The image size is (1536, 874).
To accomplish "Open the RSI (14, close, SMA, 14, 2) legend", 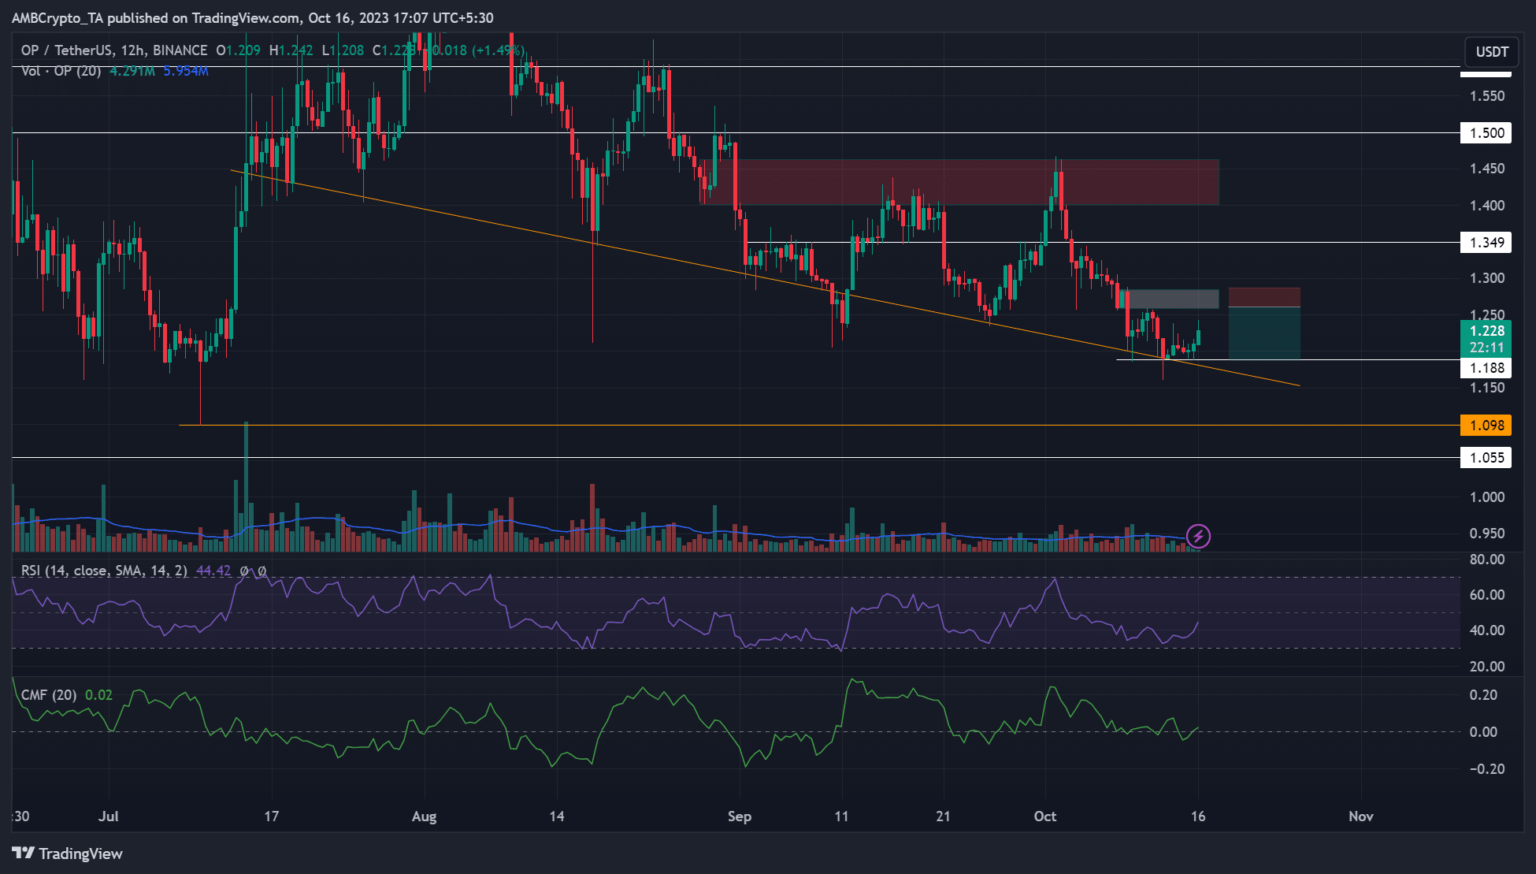I will pos(104,571).
